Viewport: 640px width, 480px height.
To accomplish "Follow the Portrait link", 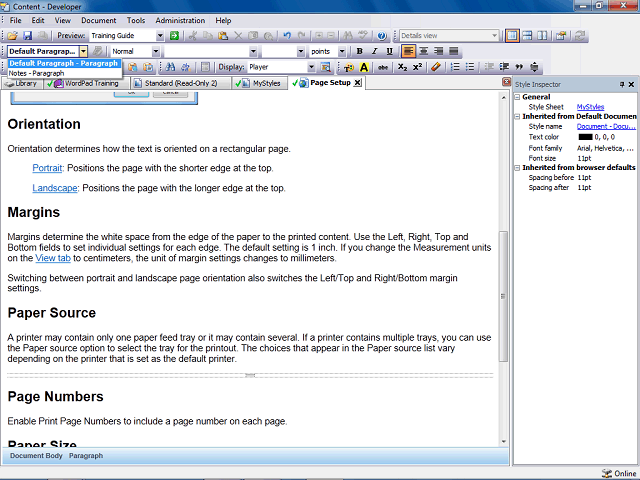I will (x=47, y=168).
